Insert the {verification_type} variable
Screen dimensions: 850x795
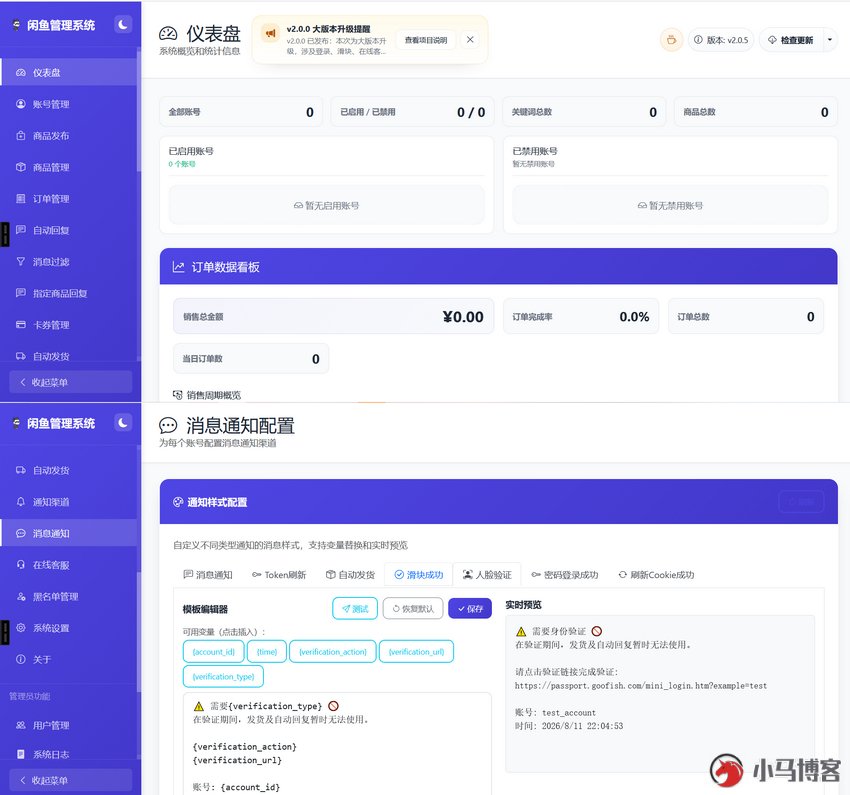223,676
